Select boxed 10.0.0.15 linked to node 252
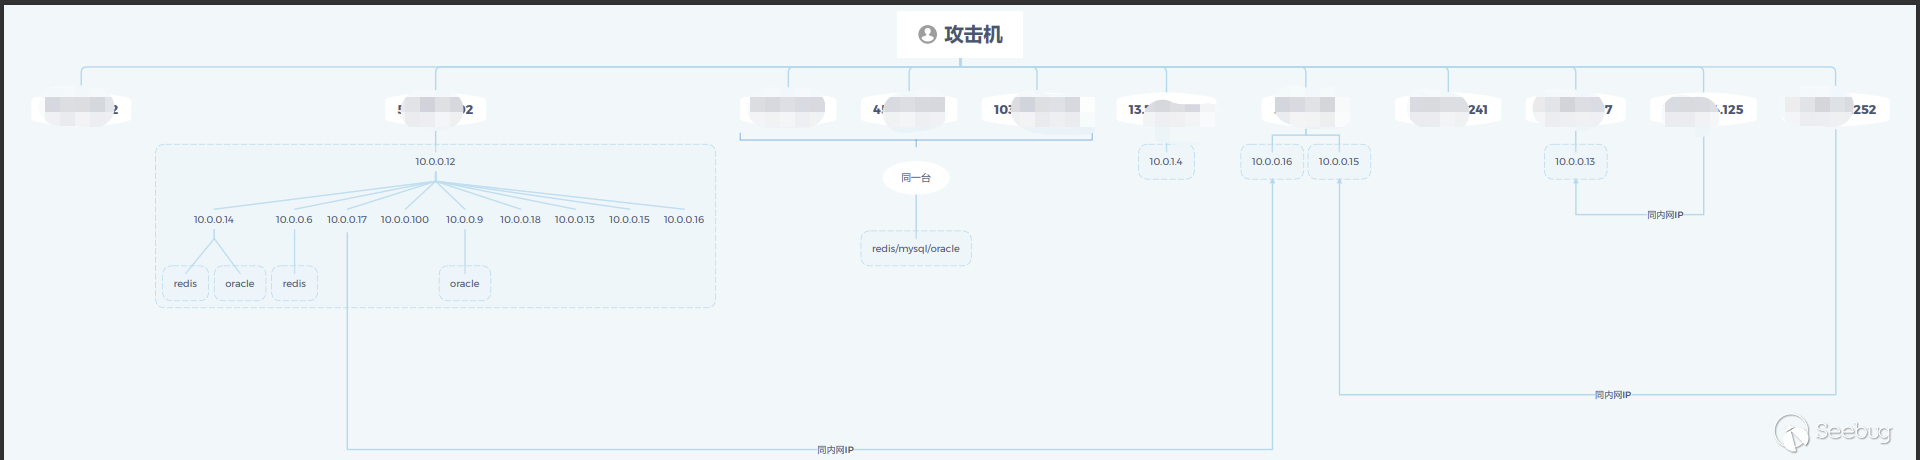 click(1339, 161)
